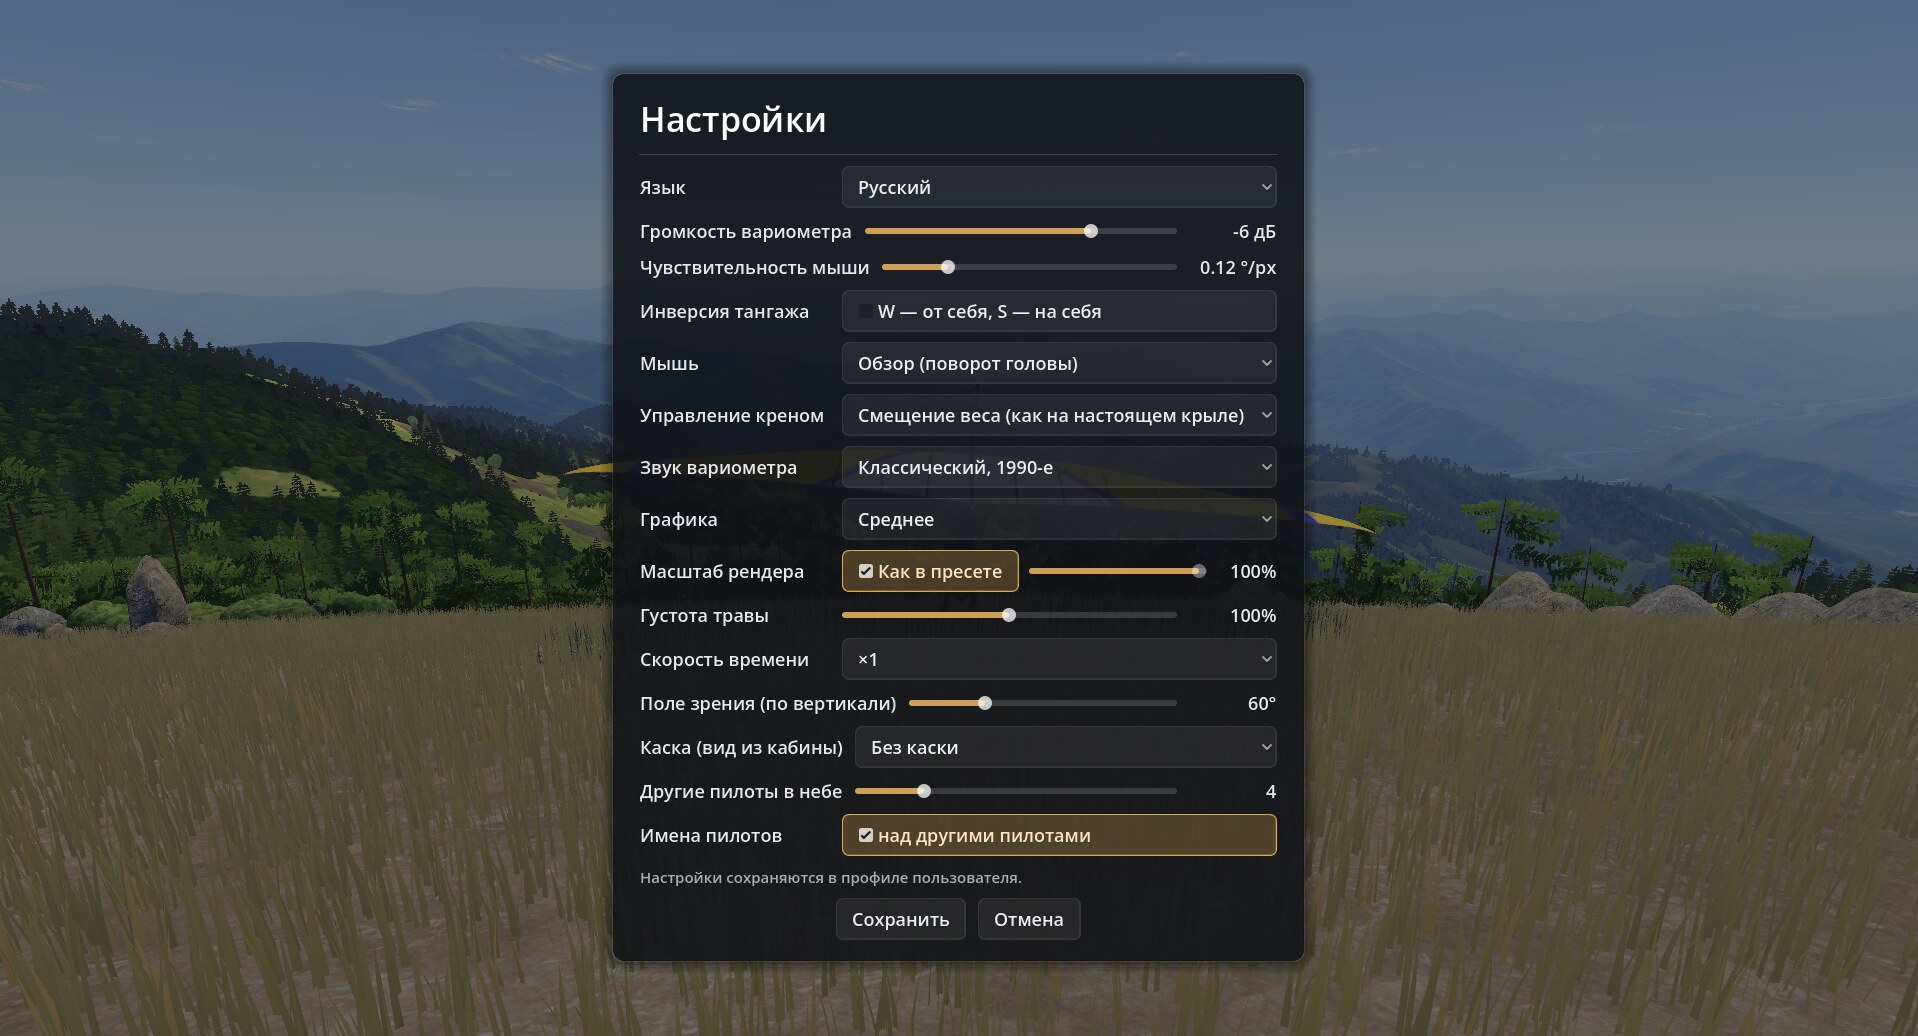Screen dimensions: 1918x1036
Task: Click the 60° field-of-view value
Action: tap(1262, 703)
